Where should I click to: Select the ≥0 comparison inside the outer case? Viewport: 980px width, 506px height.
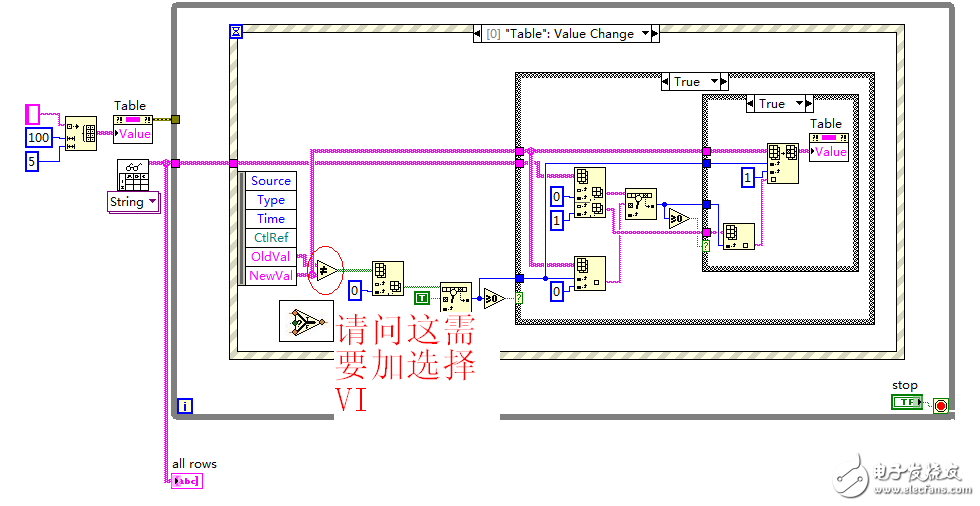pyautogui.click(x=679, y=219)
